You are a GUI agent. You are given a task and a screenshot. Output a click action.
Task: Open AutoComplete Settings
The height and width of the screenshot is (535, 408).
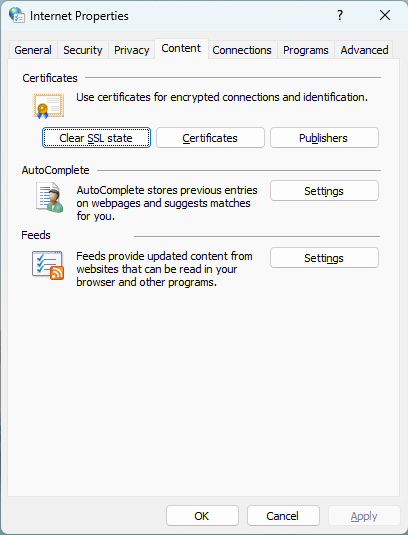(324, 191)
